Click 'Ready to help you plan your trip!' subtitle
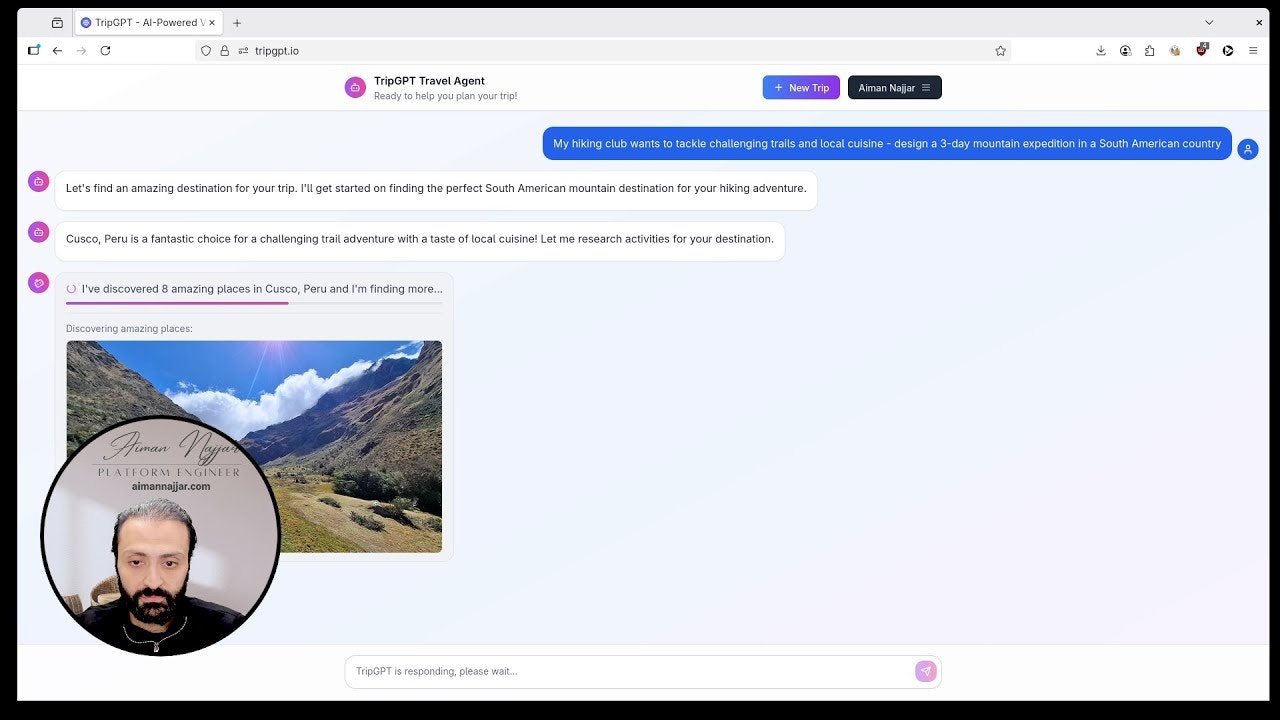Screen dimensions: 1280x720 pos(445,96)
